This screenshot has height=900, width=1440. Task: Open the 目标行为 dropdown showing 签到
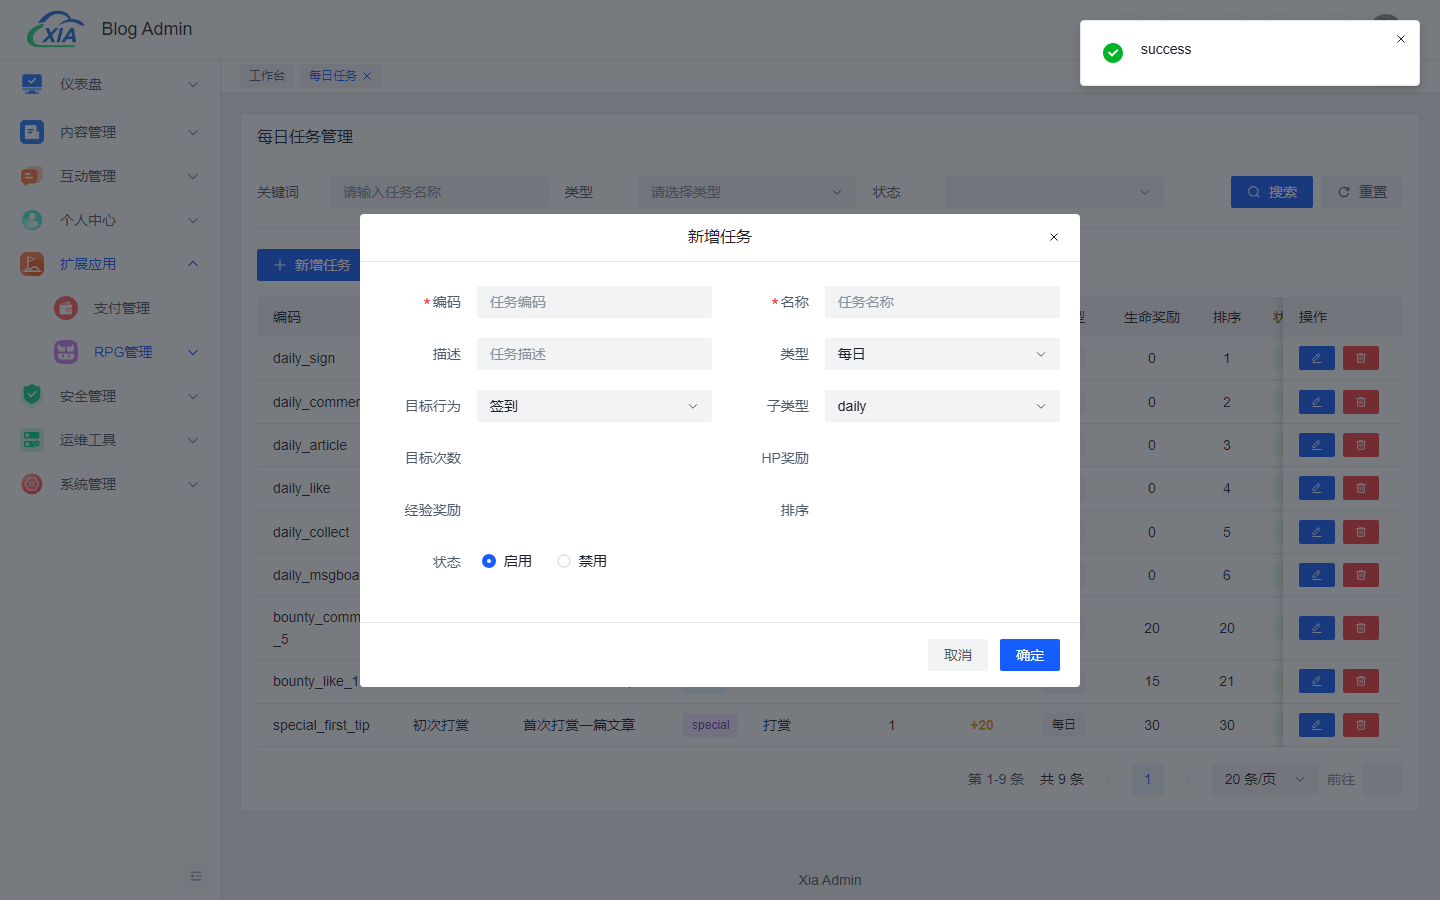pos(594,406)
